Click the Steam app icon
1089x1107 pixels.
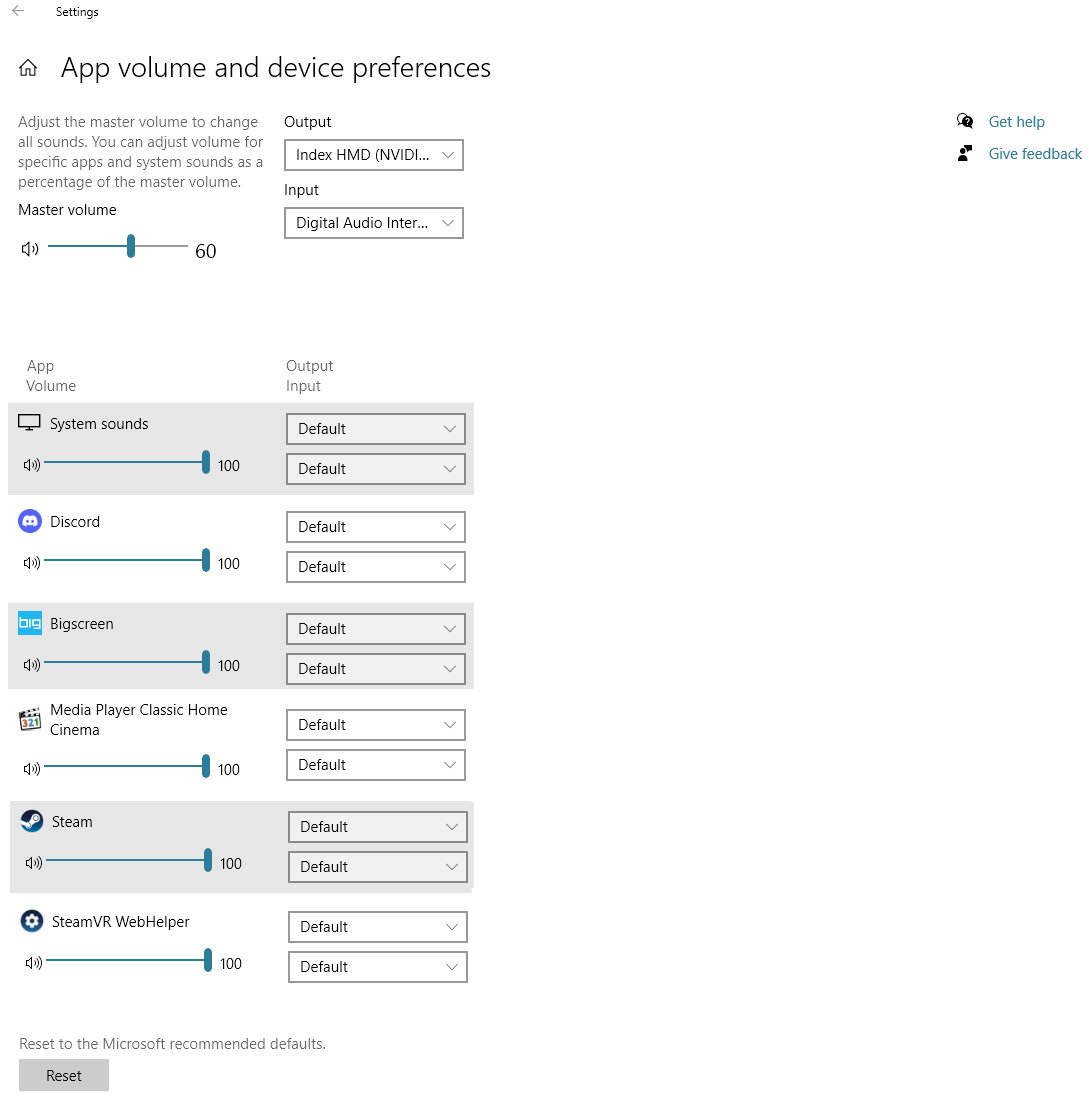click(x=32, y=821)
